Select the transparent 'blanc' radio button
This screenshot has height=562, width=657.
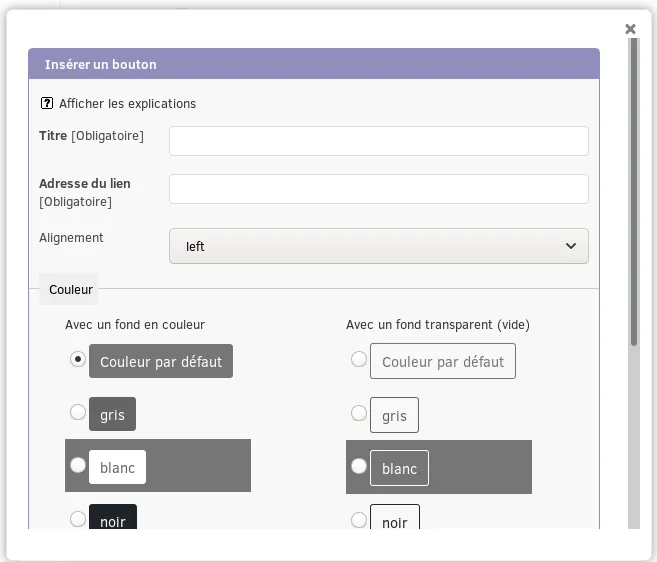click(x=359, y=466)
